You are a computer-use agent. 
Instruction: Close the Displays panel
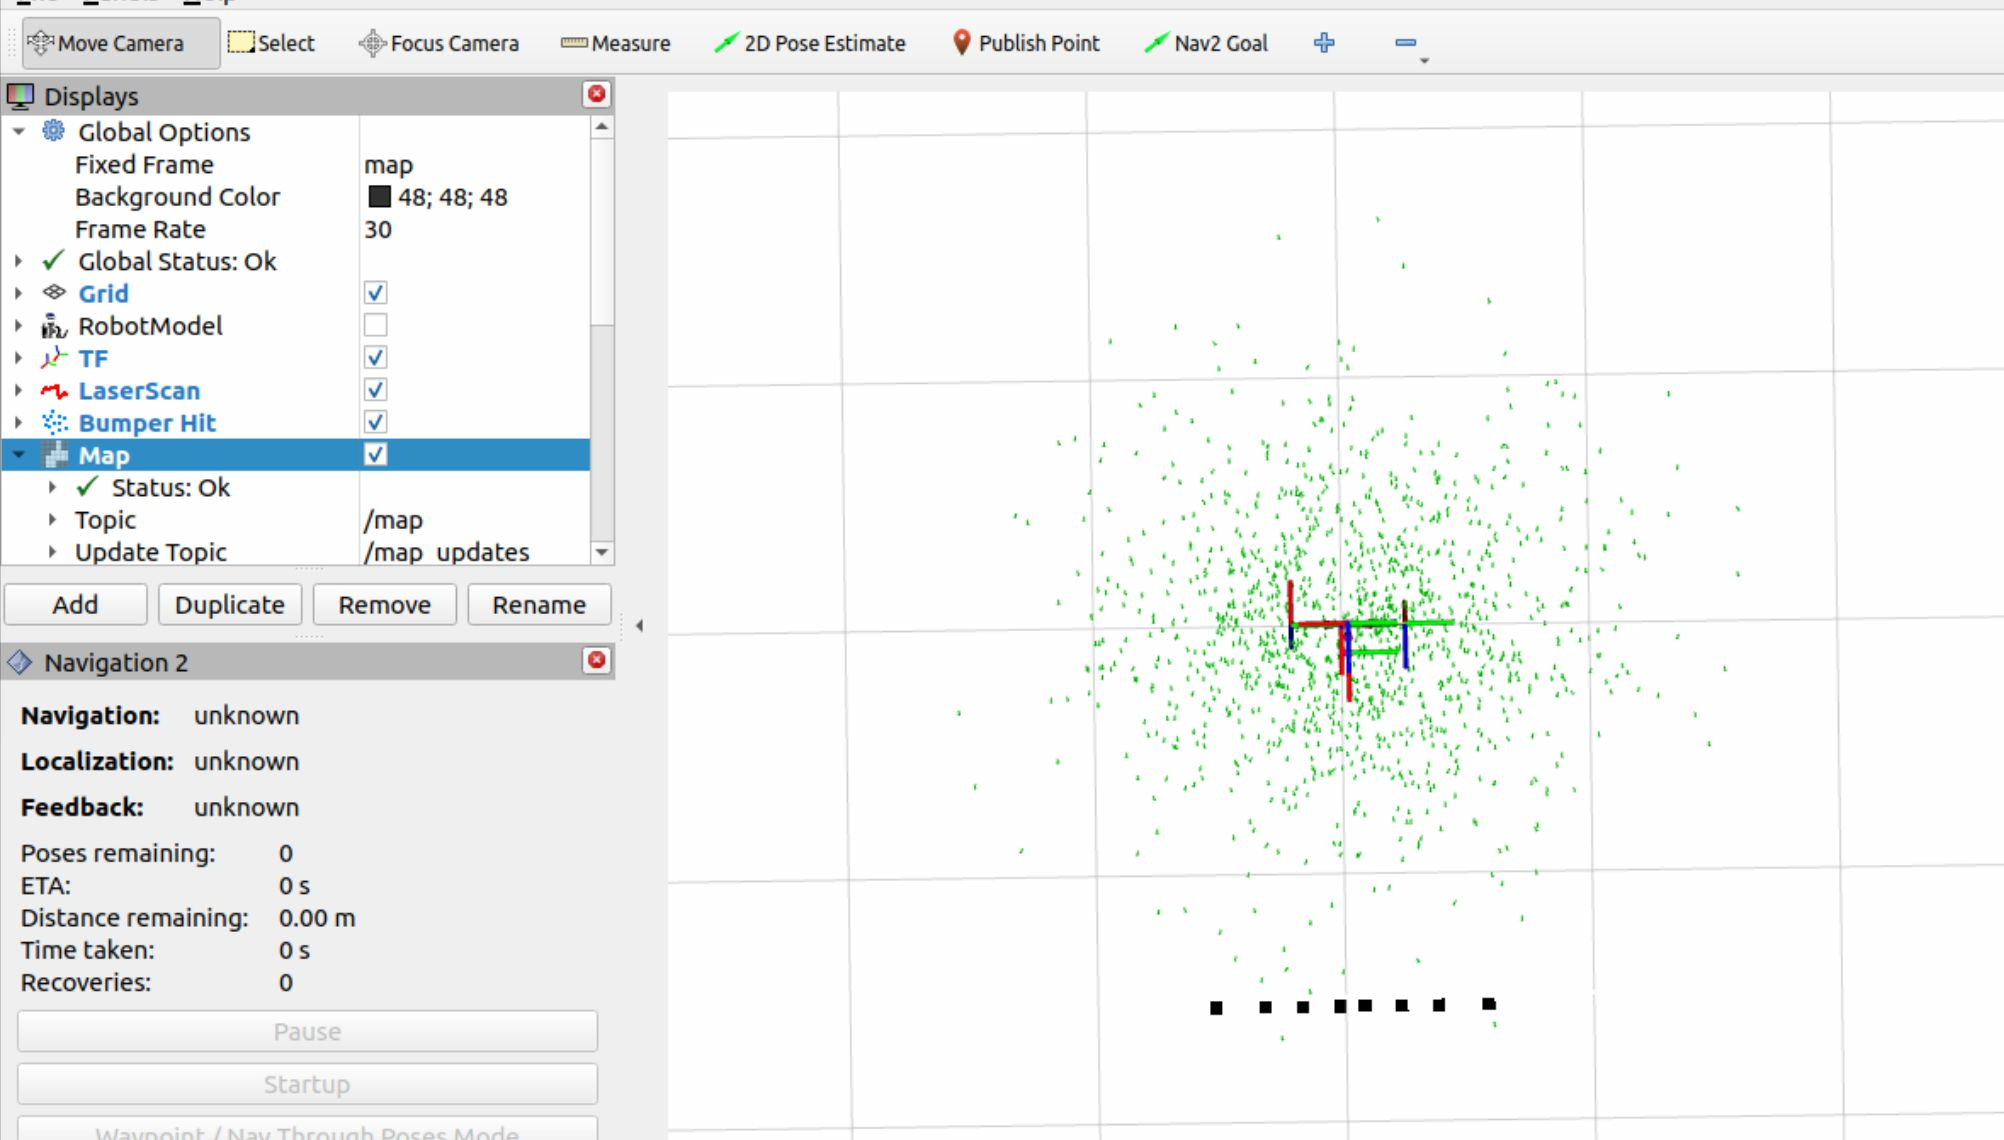(597, 94)
